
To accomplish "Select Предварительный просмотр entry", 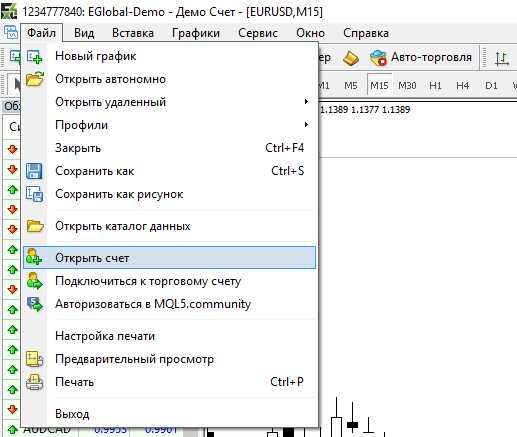I will 169,359.
